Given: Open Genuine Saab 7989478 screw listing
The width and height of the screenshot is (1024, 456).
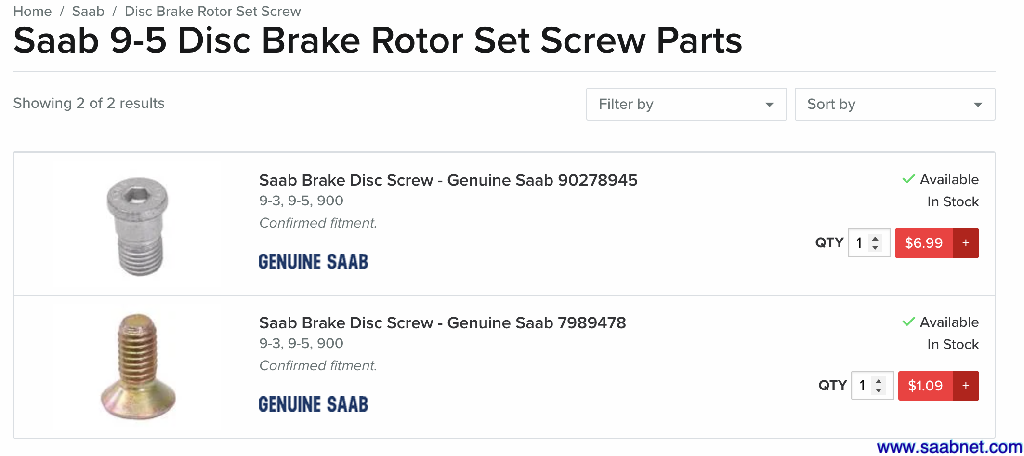Looking at the screenshot, I should pos(442,322).
